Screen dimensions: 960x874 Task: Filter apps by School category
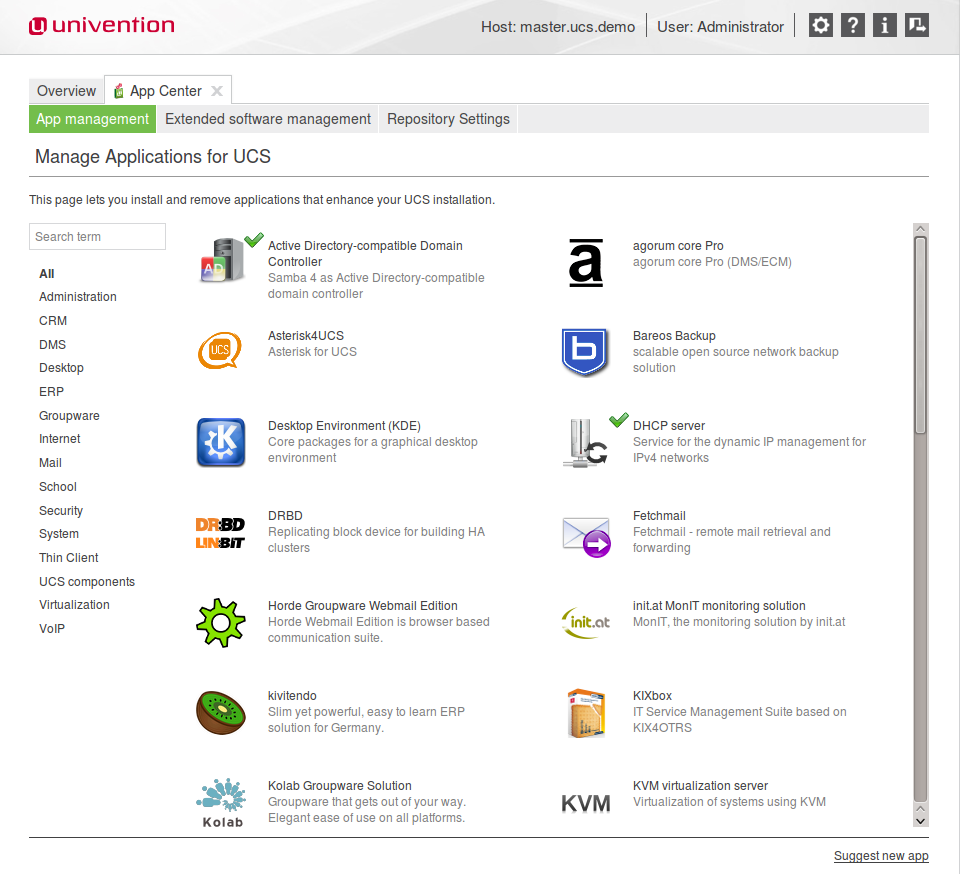58,487
